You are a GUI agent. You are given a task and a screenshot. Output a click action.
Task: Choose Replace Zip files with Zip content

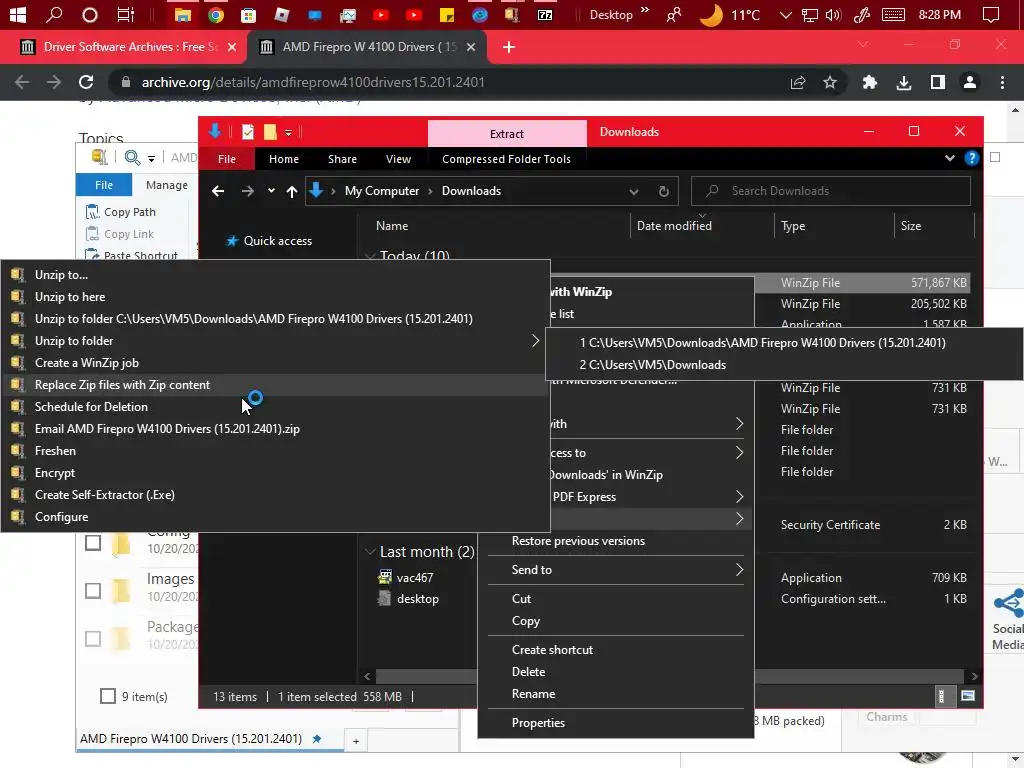(275, 385)
